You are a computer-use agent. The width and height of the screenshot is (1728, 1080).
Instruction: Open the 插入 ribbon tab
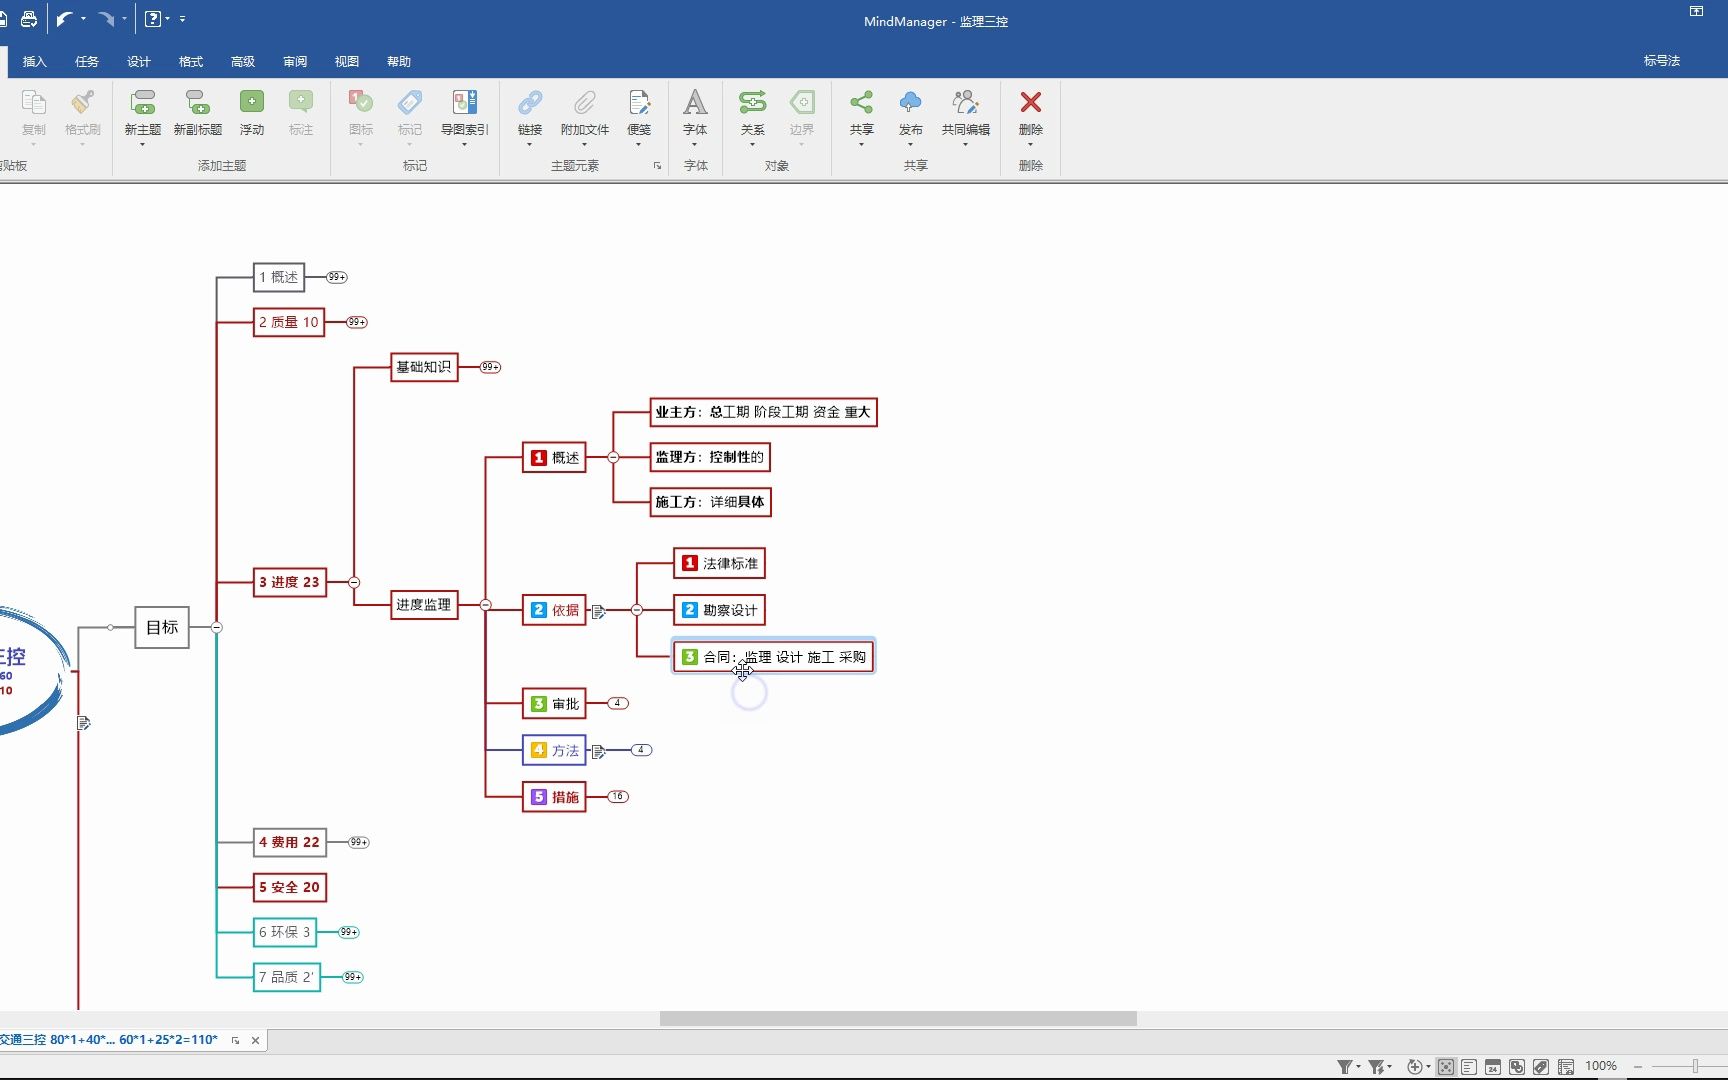(35, 62)
